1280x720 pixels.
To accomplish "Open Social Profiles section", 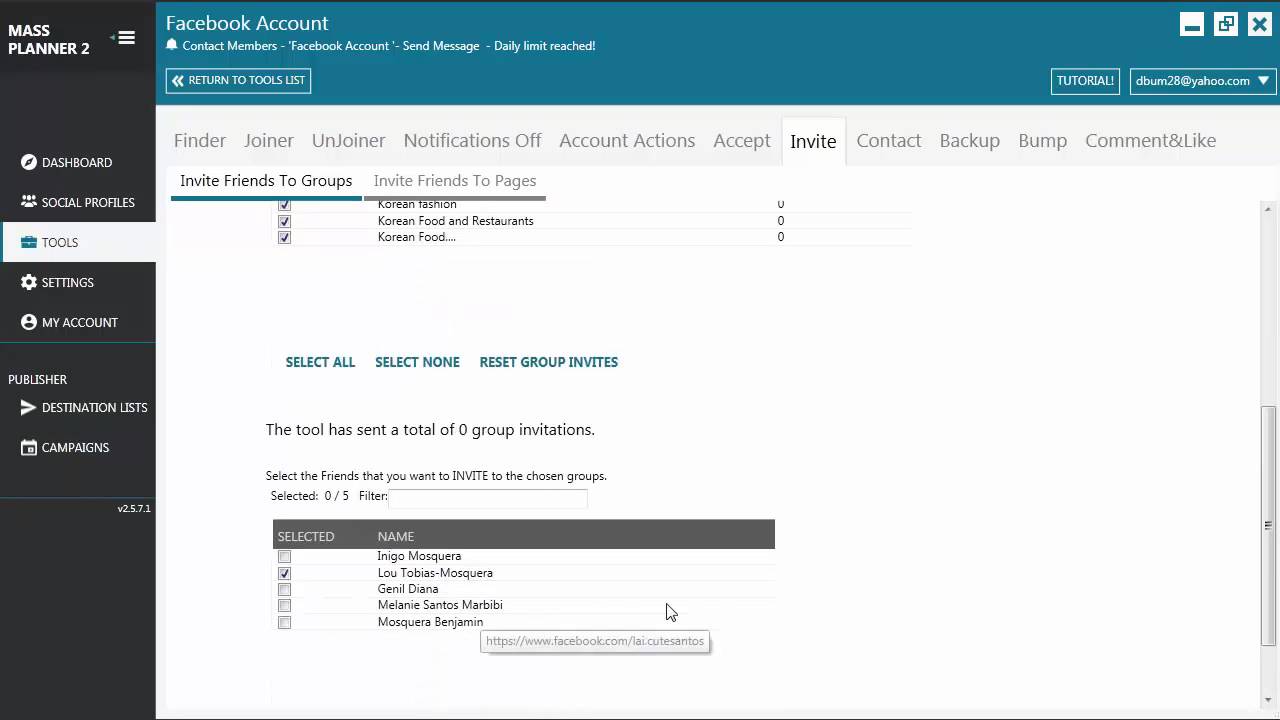I will [77, 202].
